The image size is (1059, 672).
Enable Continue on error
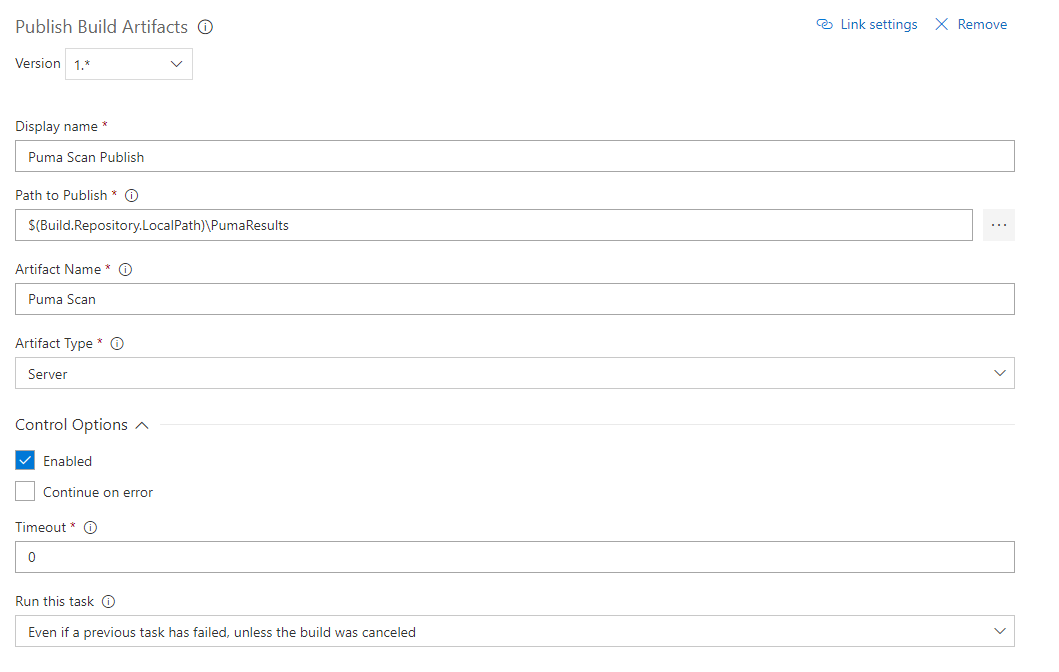25,491
